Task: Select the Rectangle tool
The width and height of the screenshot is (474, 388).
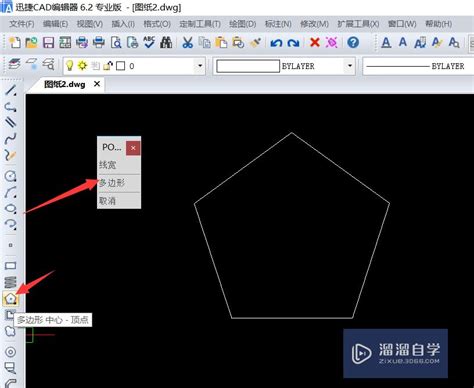Action: click(x=11, y=266)
